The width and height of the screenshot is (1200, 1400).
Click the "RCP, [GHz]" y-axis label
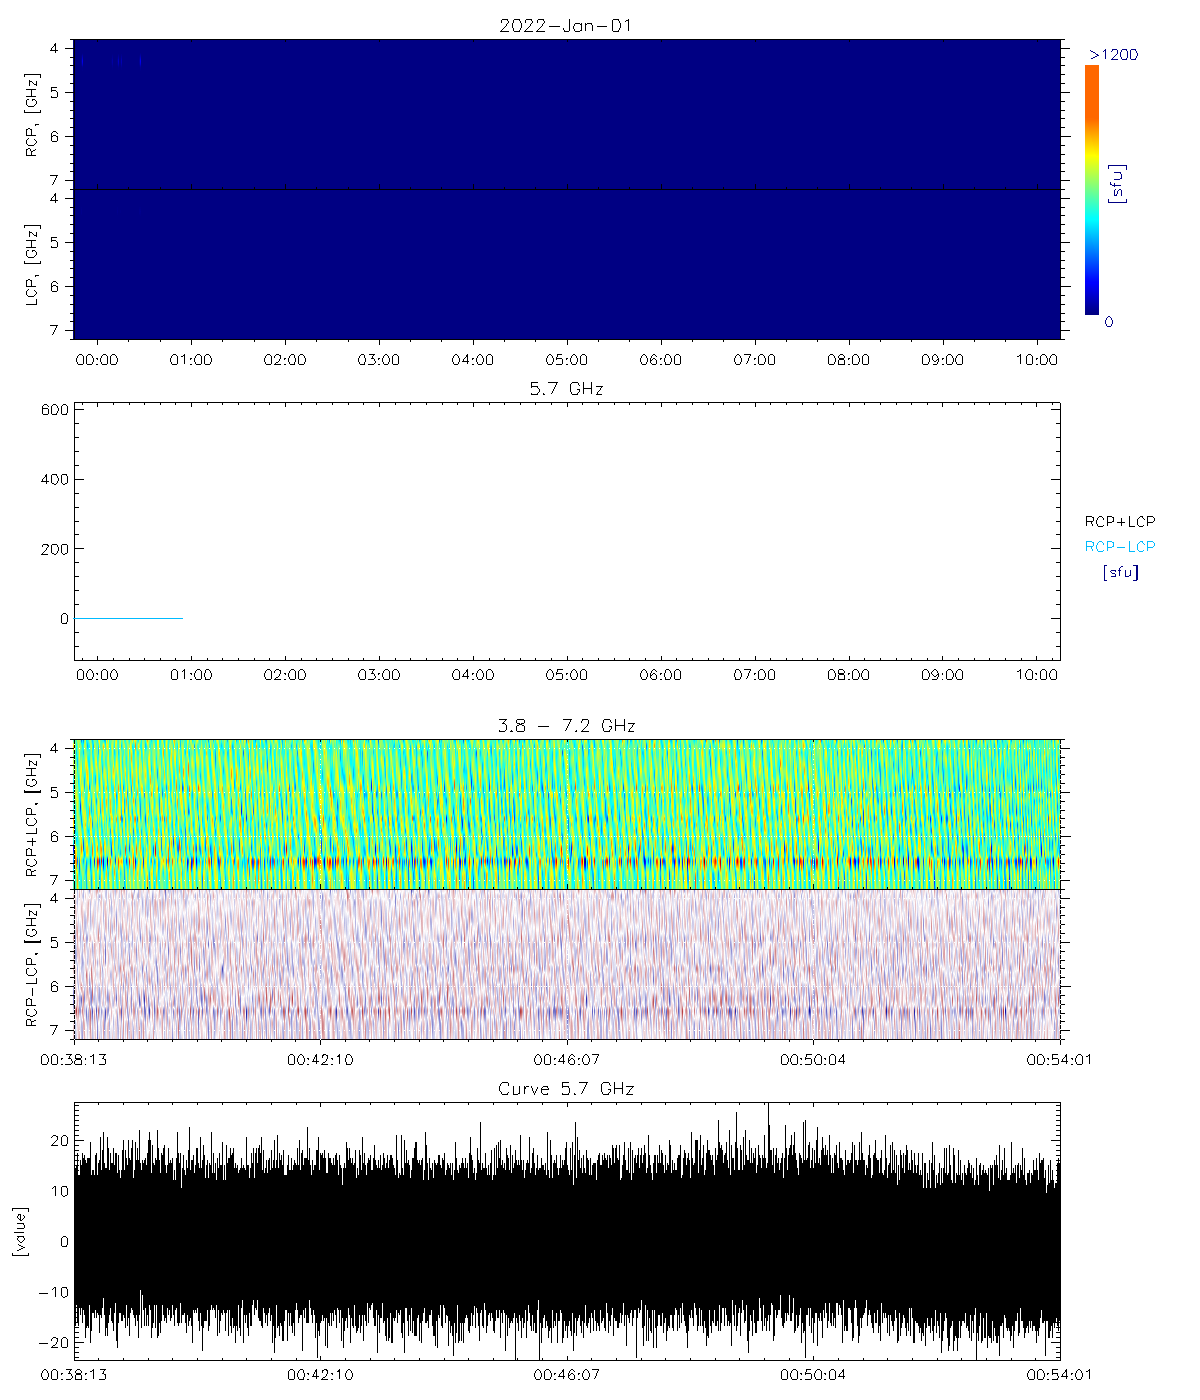(x=34, y=114)
